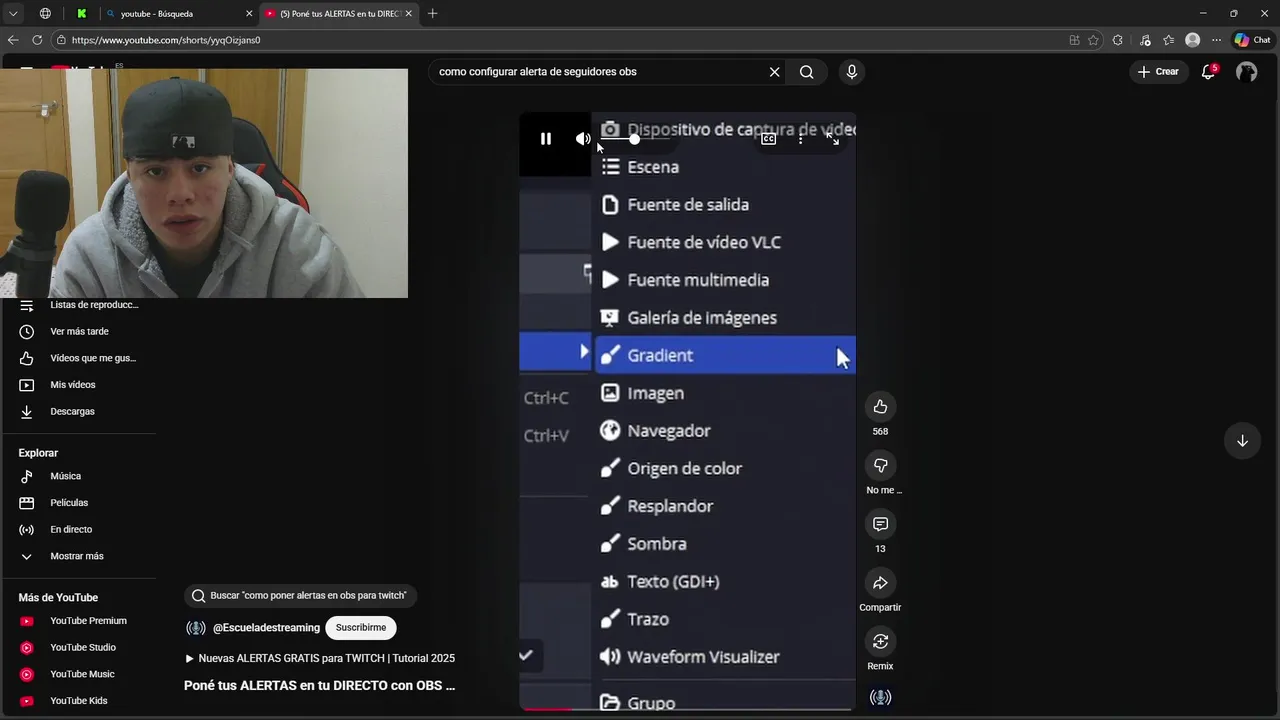The image size is (1280, 720).
Task: Go to the next short arrow
Action: [1242, 441]
